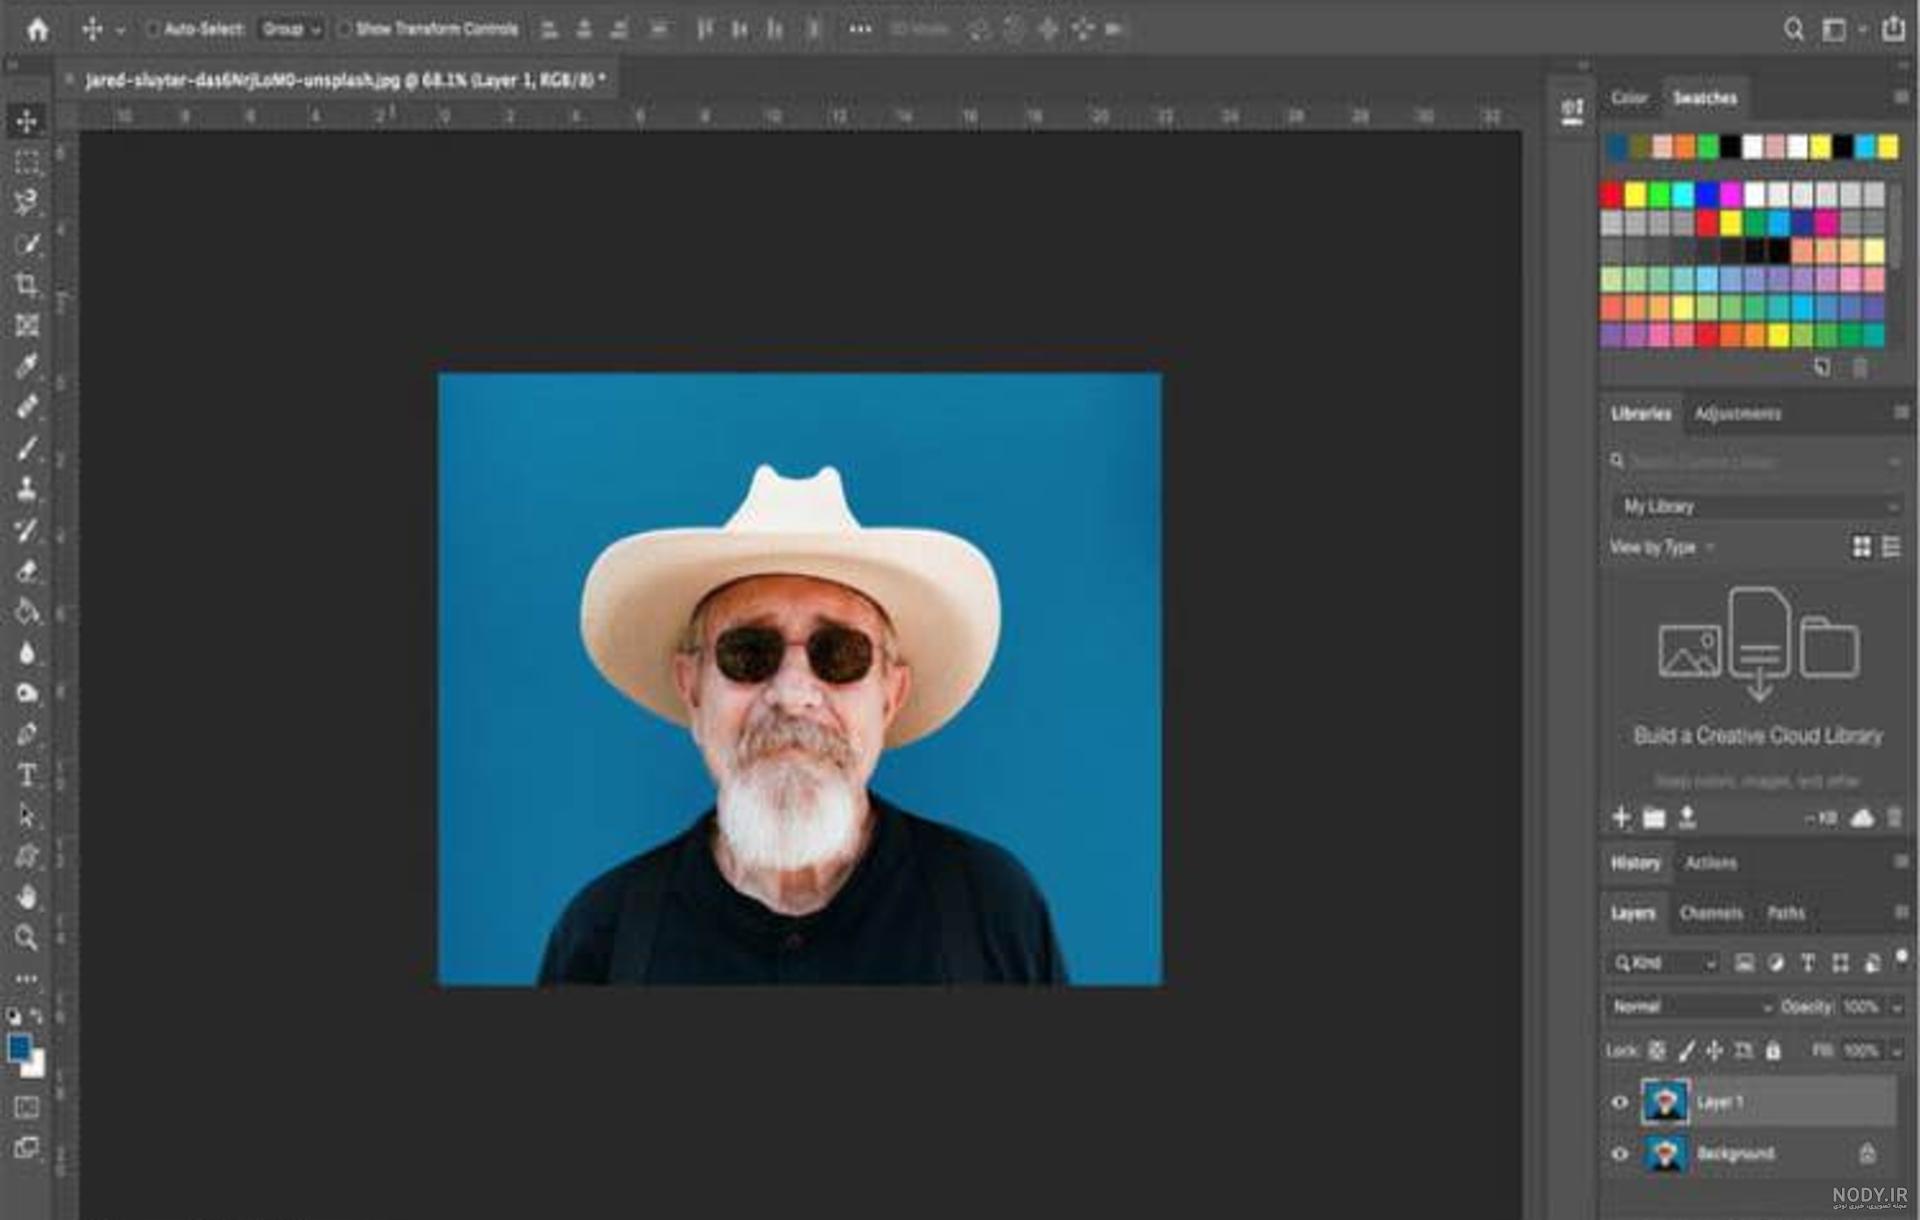The width and height of the screenshot is (1920, 1220).
Task: Click the foreground blue color swatch in toolbar
Action: coord(19,1048)
